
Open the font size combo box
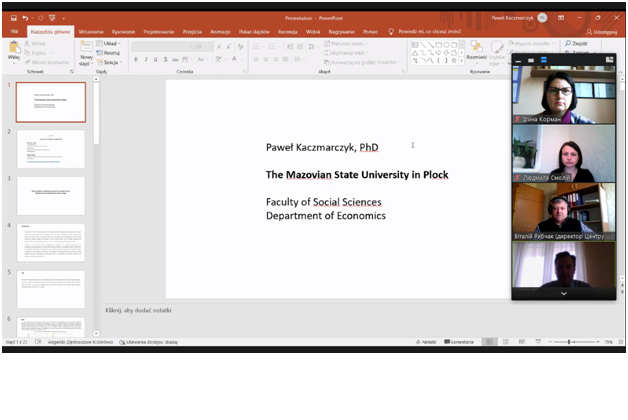tap(203, 47)
